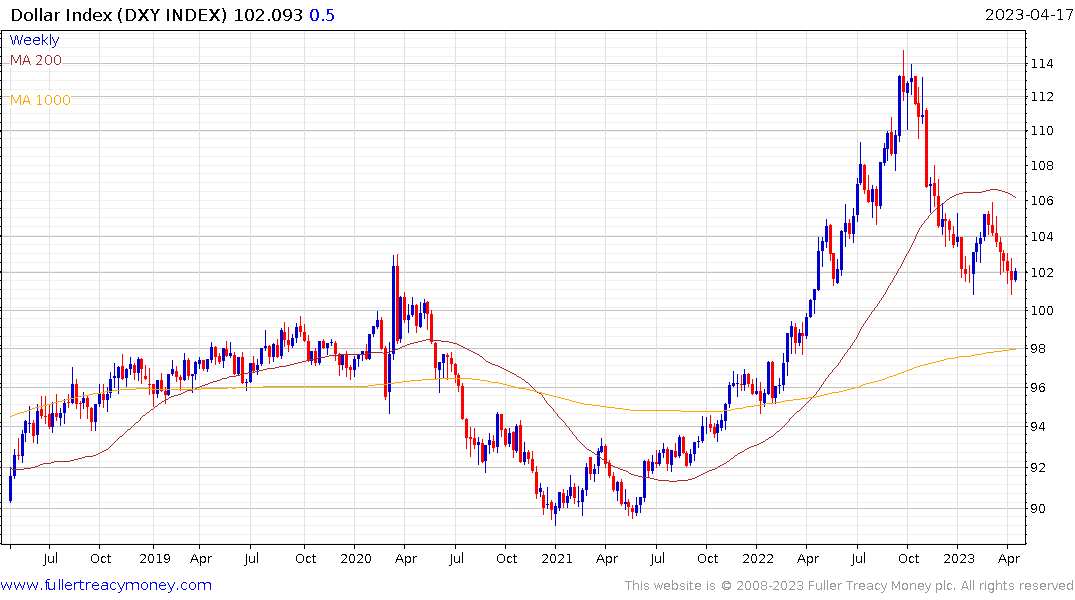Click the 102 price axis label

1042,272
